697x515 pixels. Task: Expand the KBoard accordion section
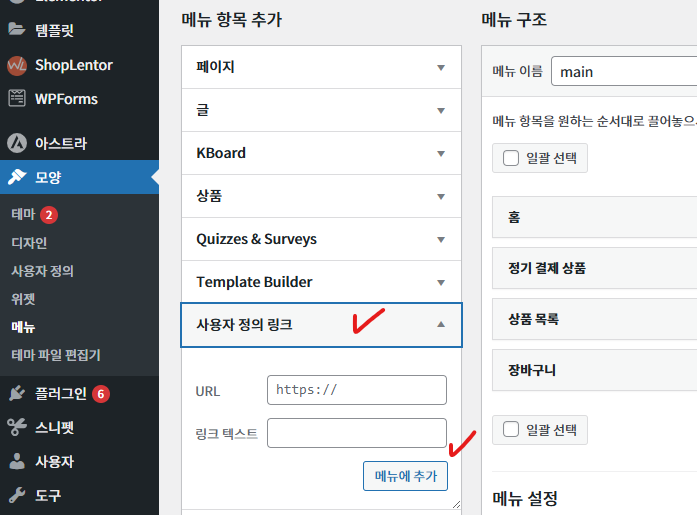point(321,153)
